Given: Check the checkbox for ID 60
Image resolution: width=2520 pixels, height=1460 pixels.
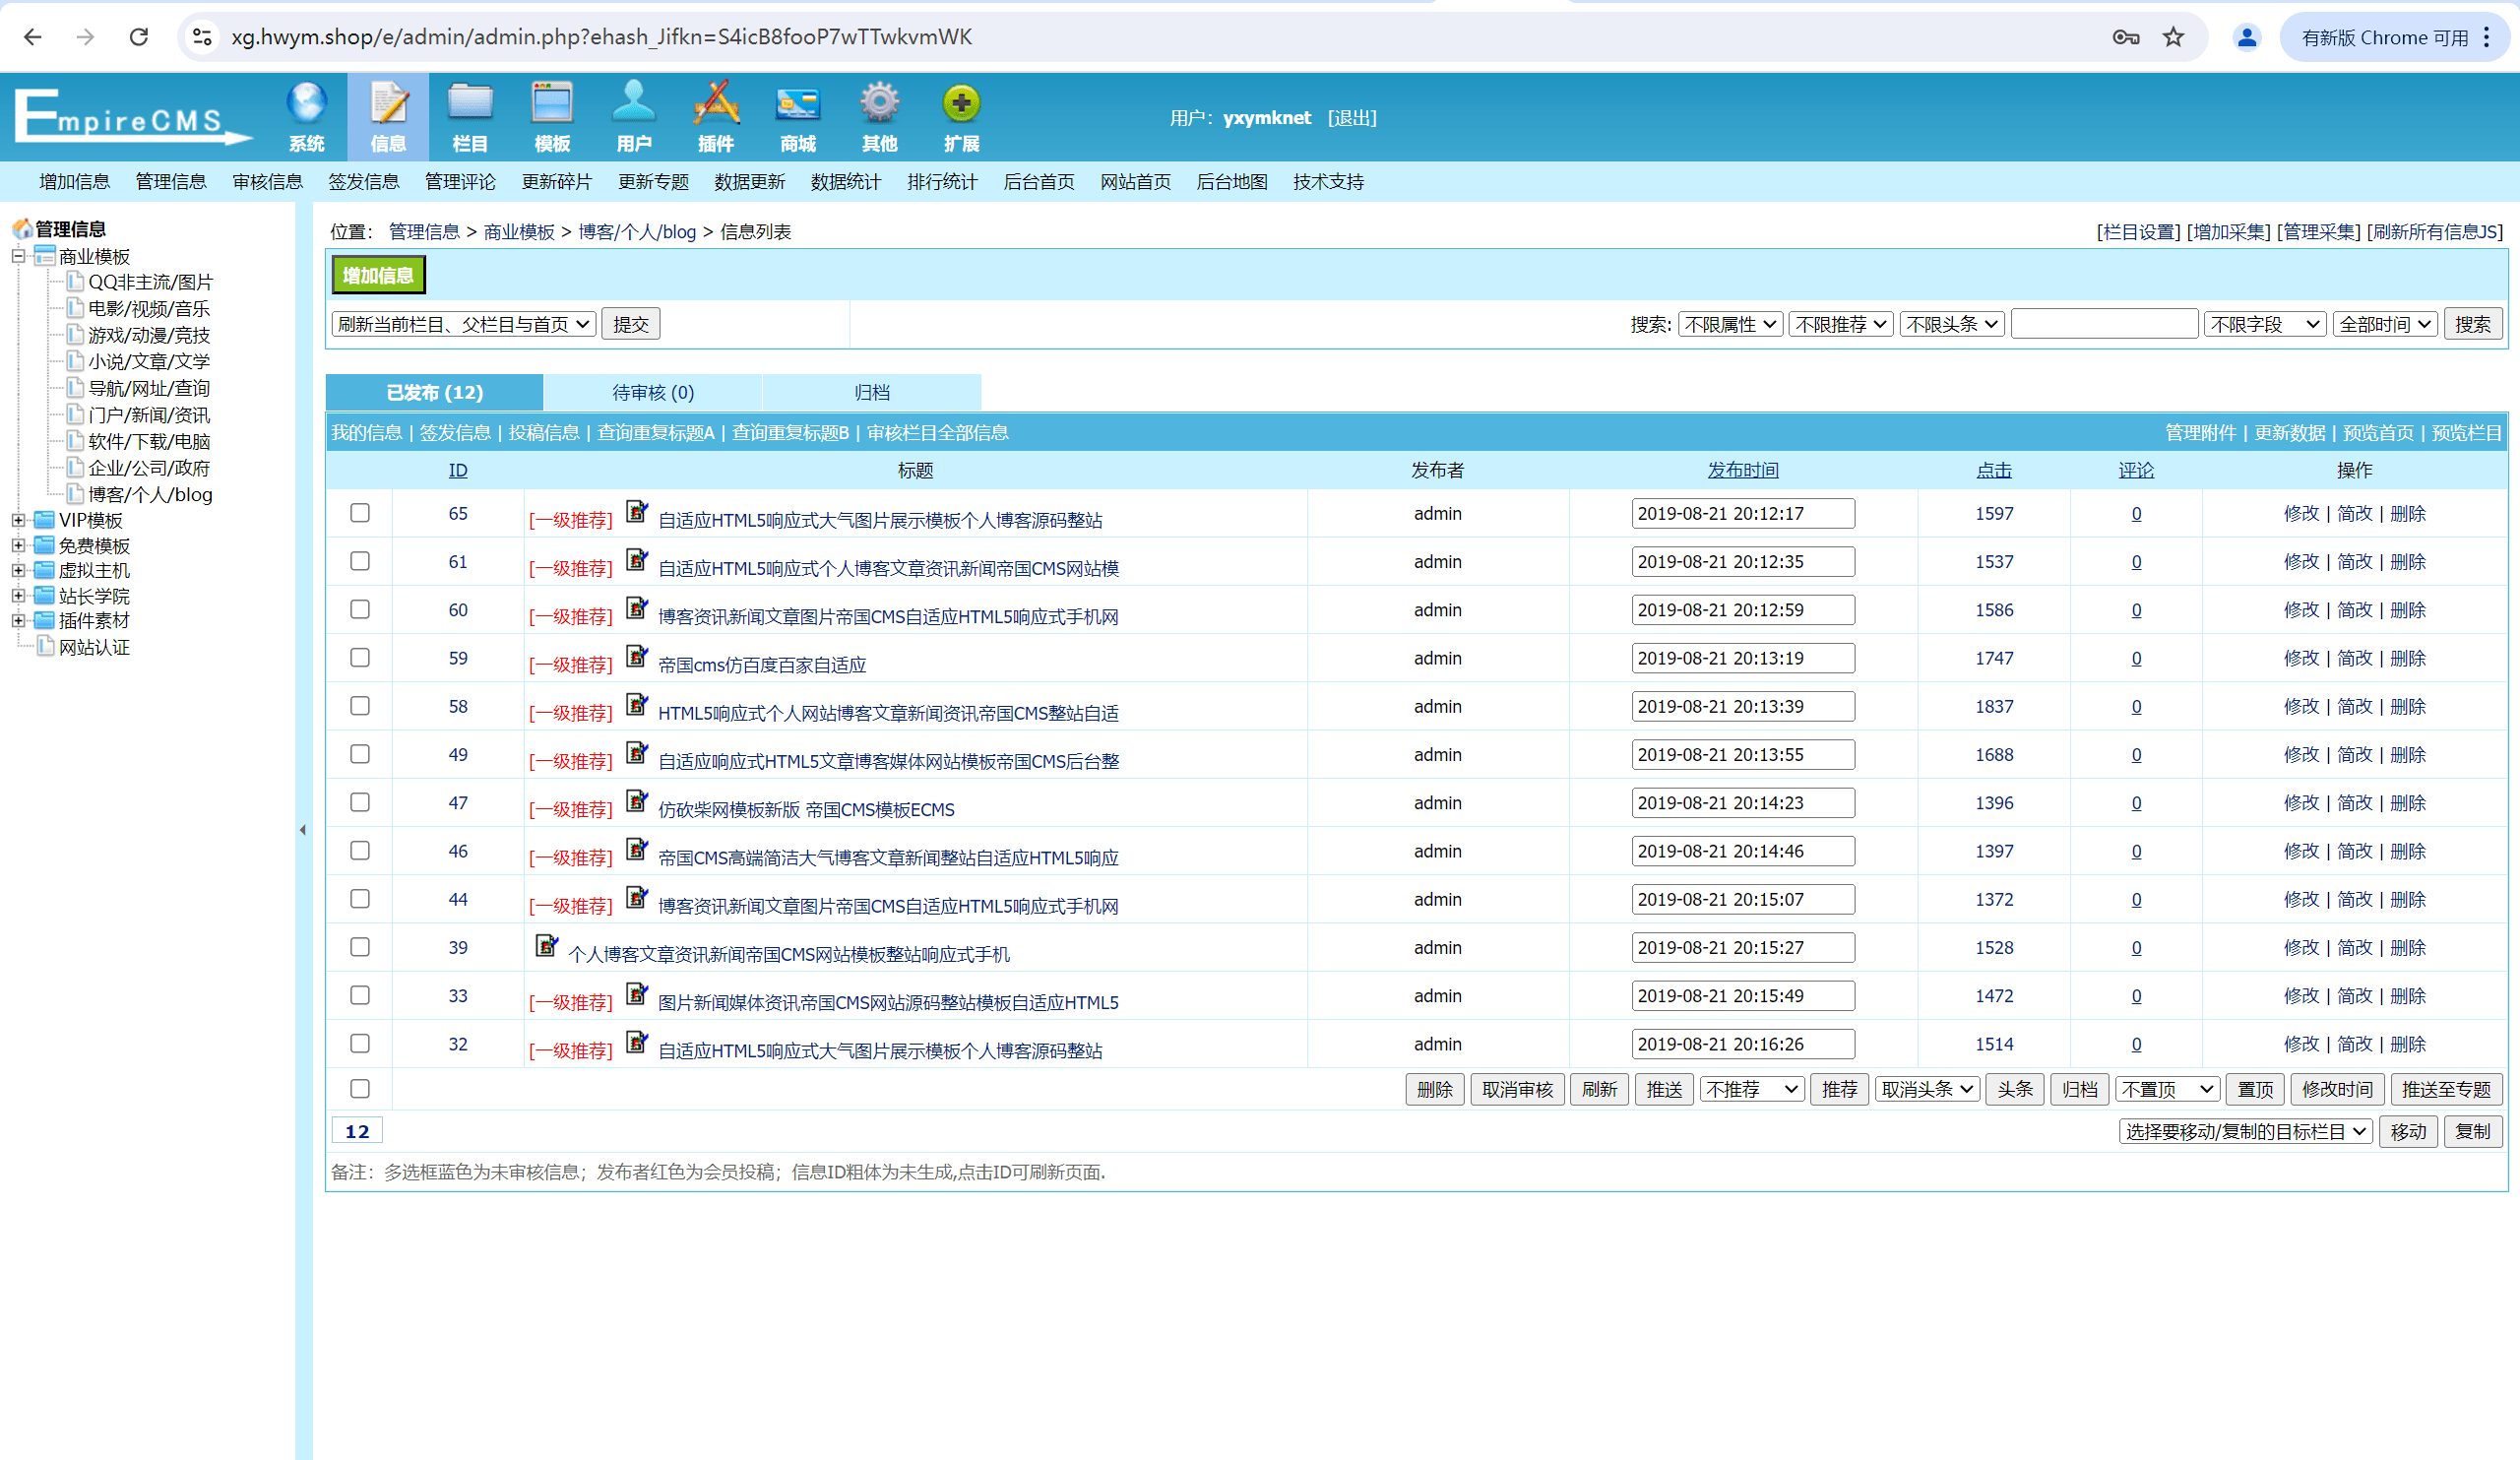Looking at the screenshot, I should click(360, 609).
